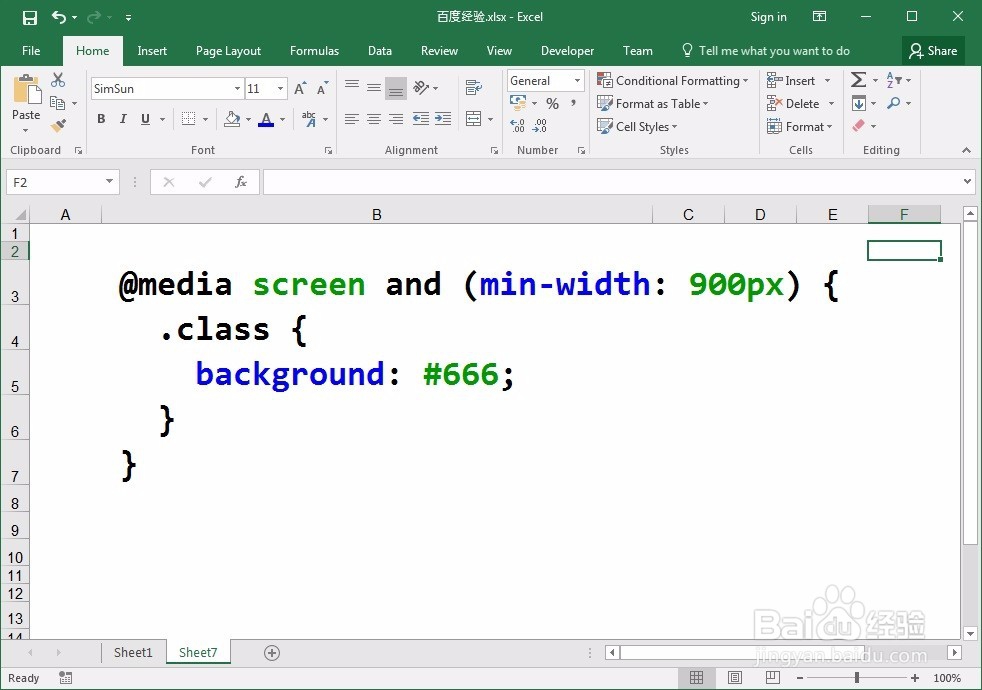Switch to Page Break Preview in status bar
This screenshot has width=982, height=690.
coord(773,677)
